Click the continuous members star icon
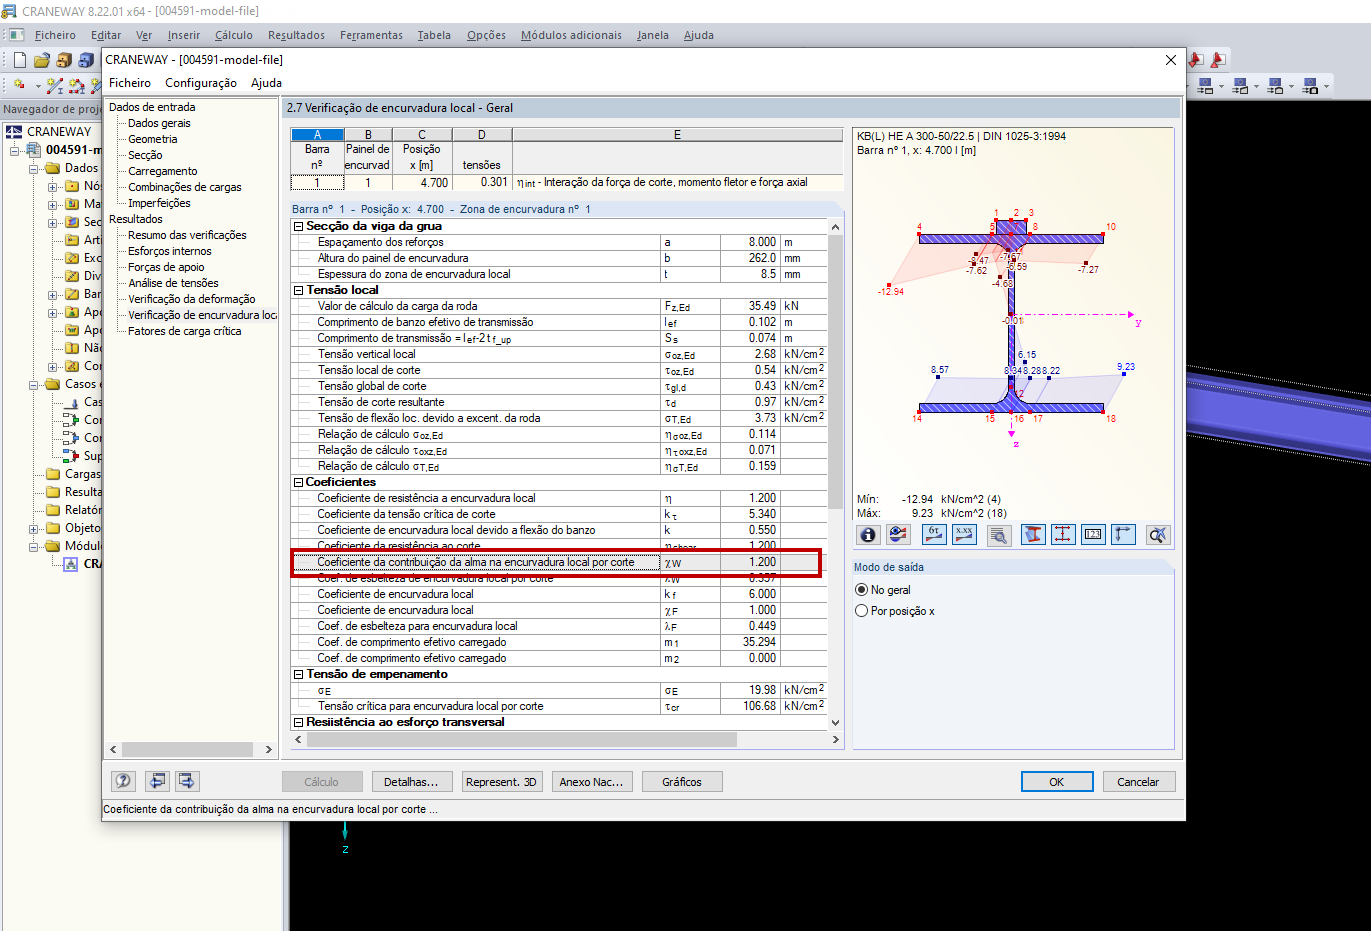This screenshot has width=1371, height=931. [77, 86]
